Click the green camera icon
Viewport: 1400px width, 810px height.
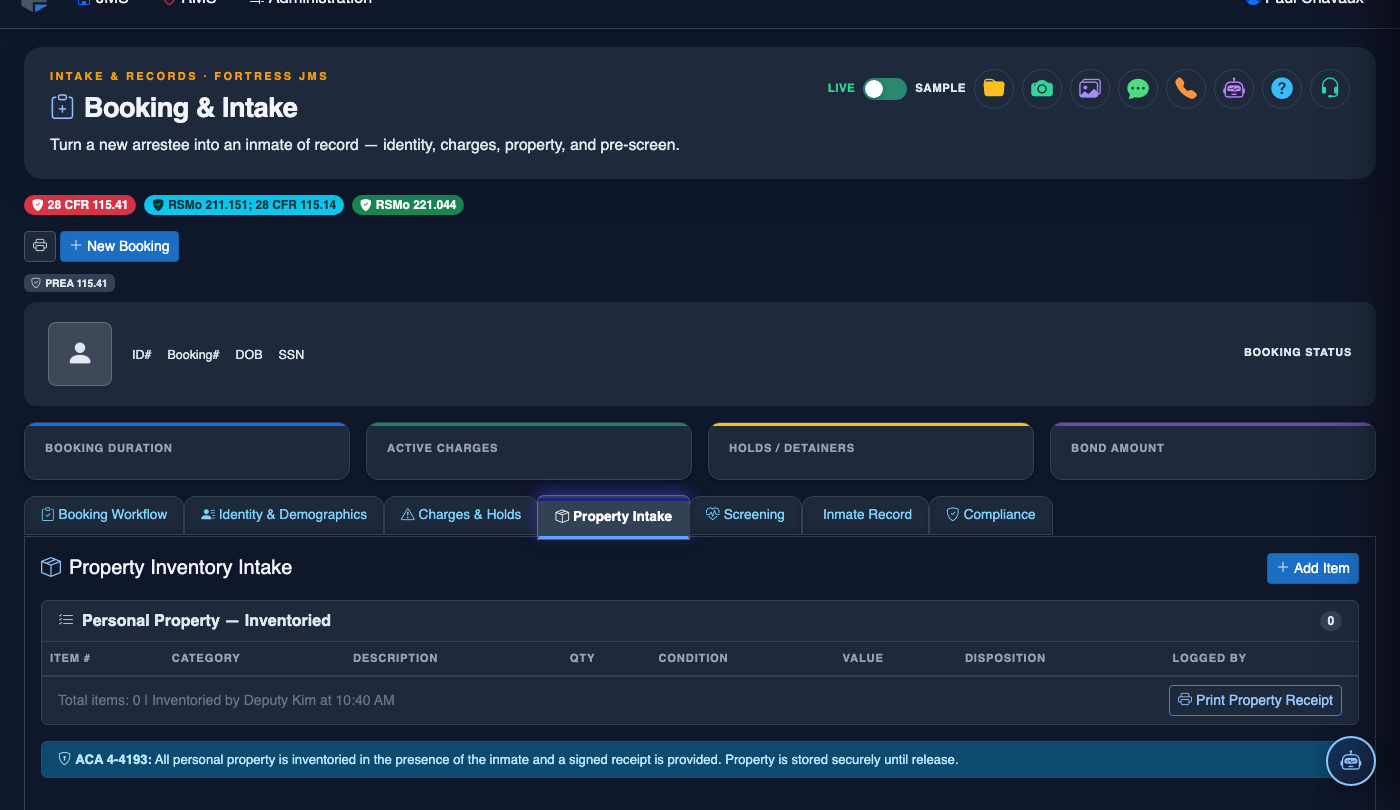1042,88
